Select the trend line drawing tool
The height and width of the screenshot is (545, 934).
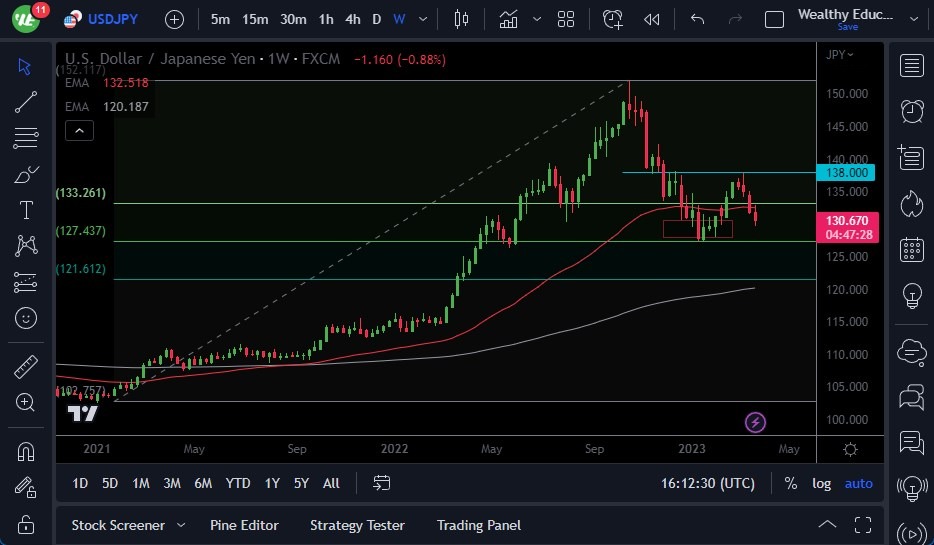(x=26, y=101)
